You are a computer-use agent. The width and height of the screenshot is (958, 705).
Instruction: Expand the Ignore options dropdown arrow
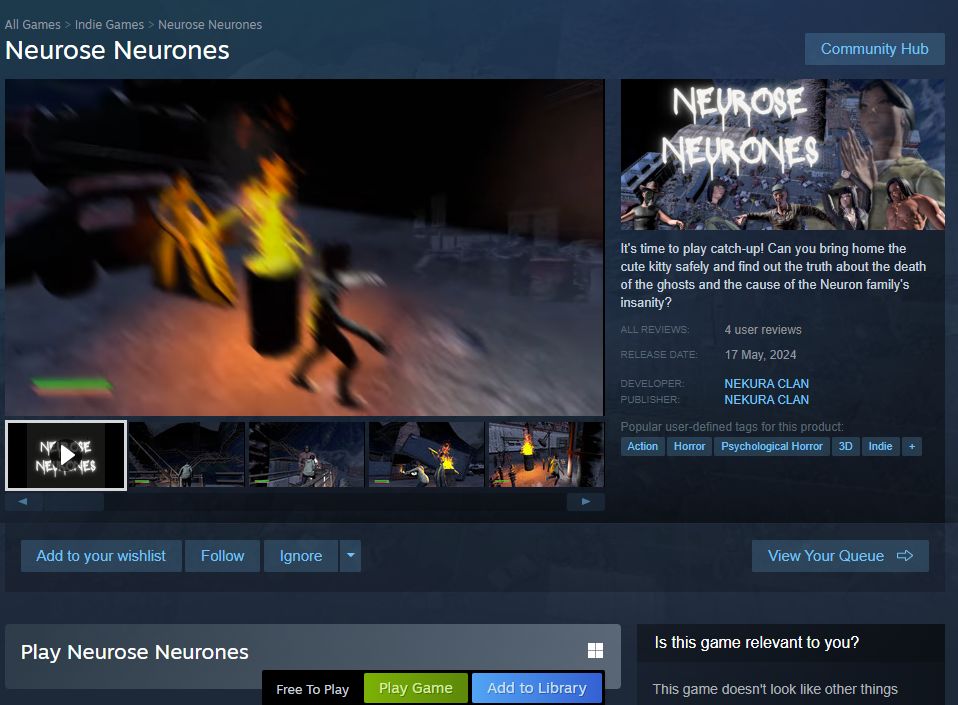point(351,556)
